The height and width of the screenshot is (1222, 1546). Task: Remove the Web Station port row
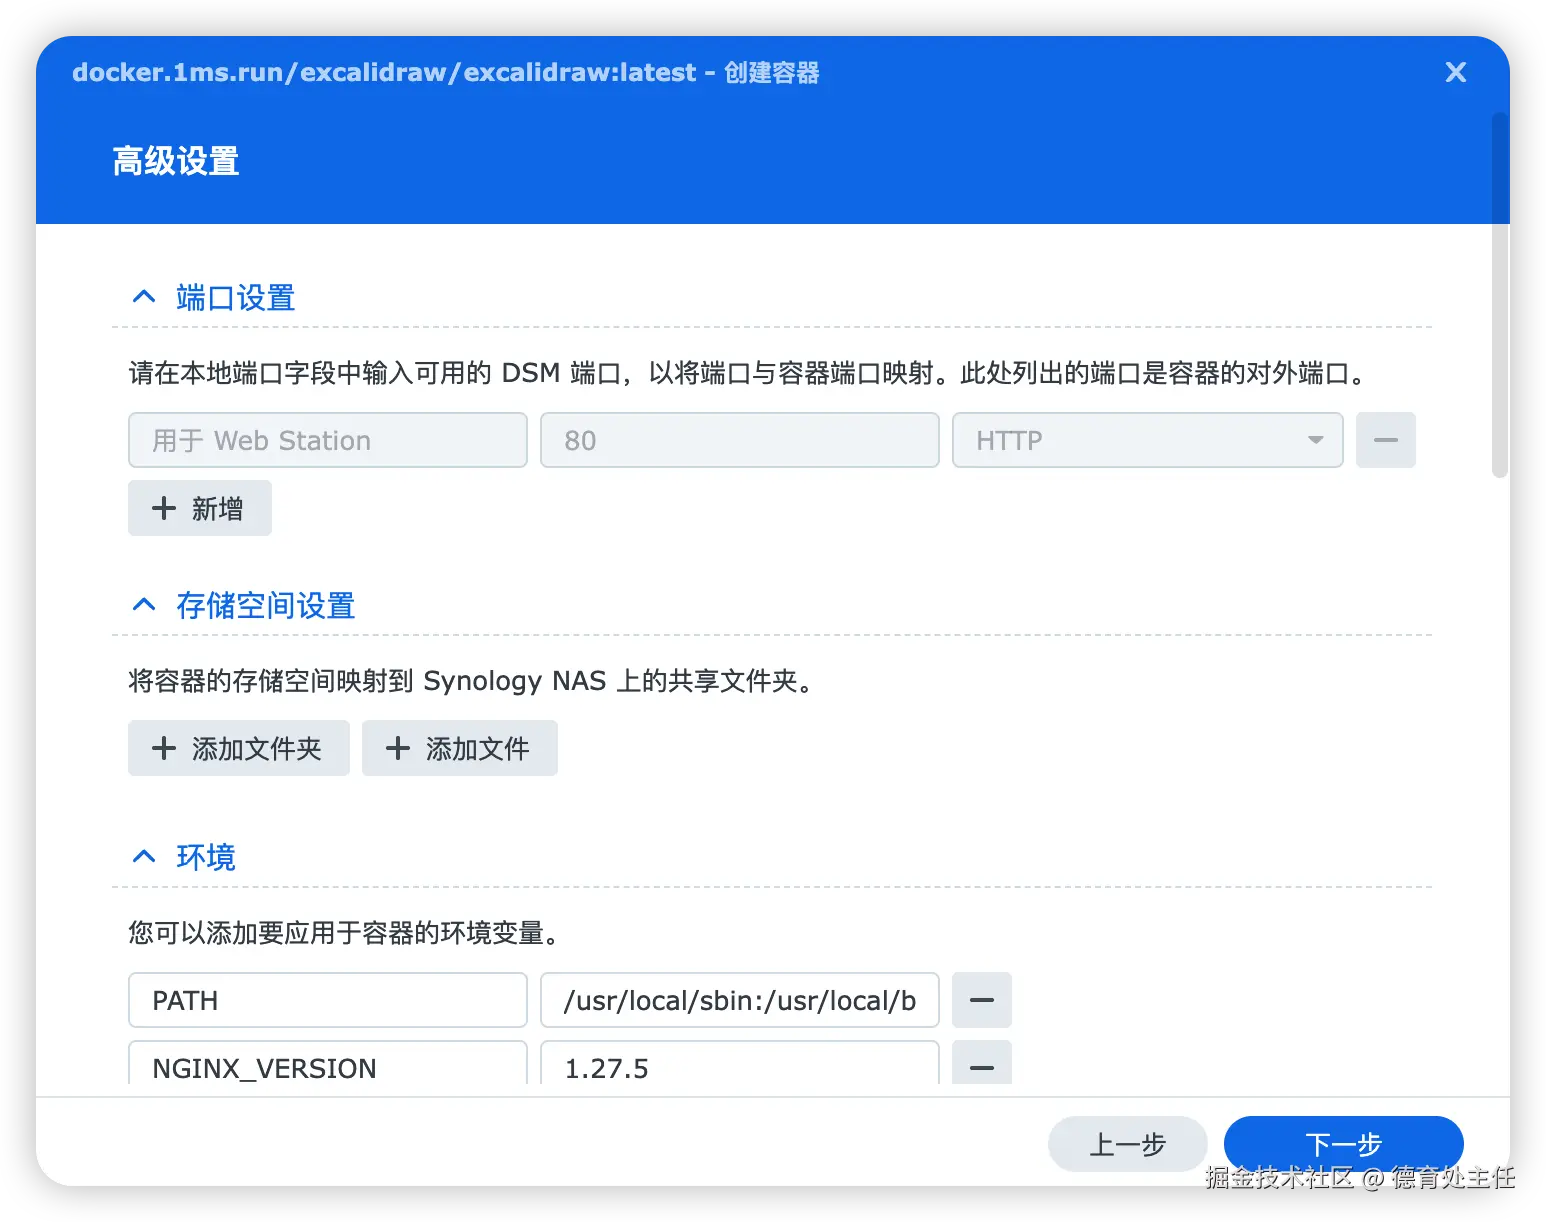click(1385, 440)
